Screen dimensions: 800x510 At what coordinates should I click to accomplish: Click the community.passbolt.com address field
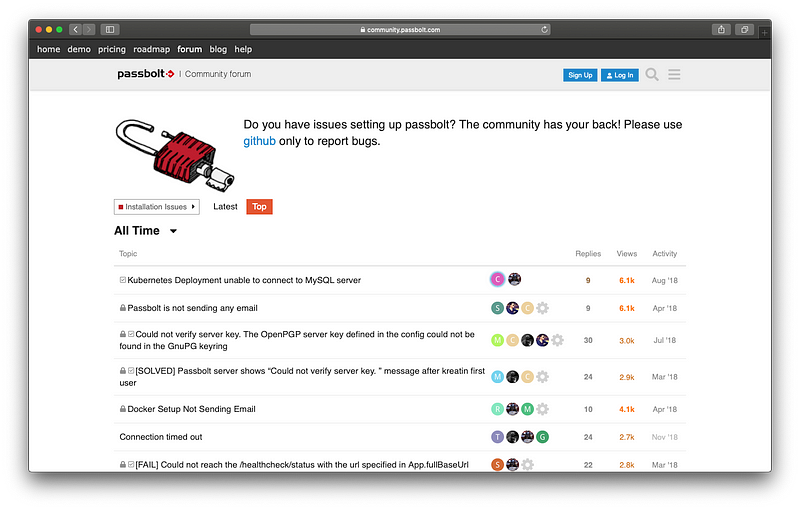tap(400, 30)
